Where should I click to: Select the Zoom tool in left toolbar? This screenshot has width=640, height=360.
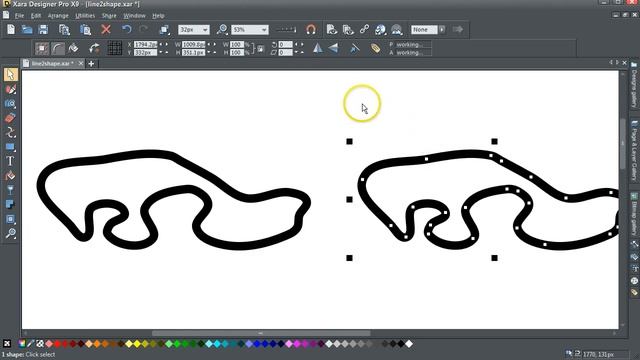pos(10,233)
